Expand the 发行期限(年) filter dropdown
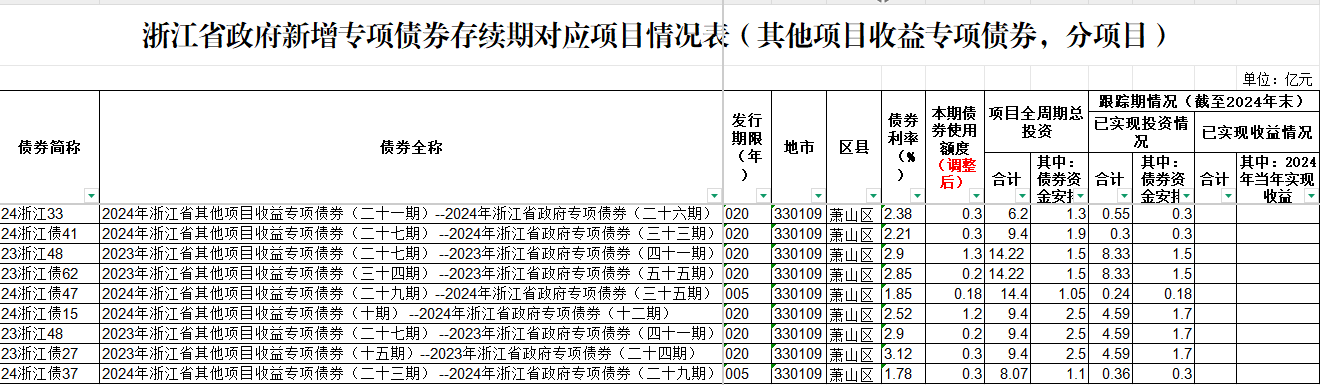The image size is (1320, 385). click(x=763, y=196)
